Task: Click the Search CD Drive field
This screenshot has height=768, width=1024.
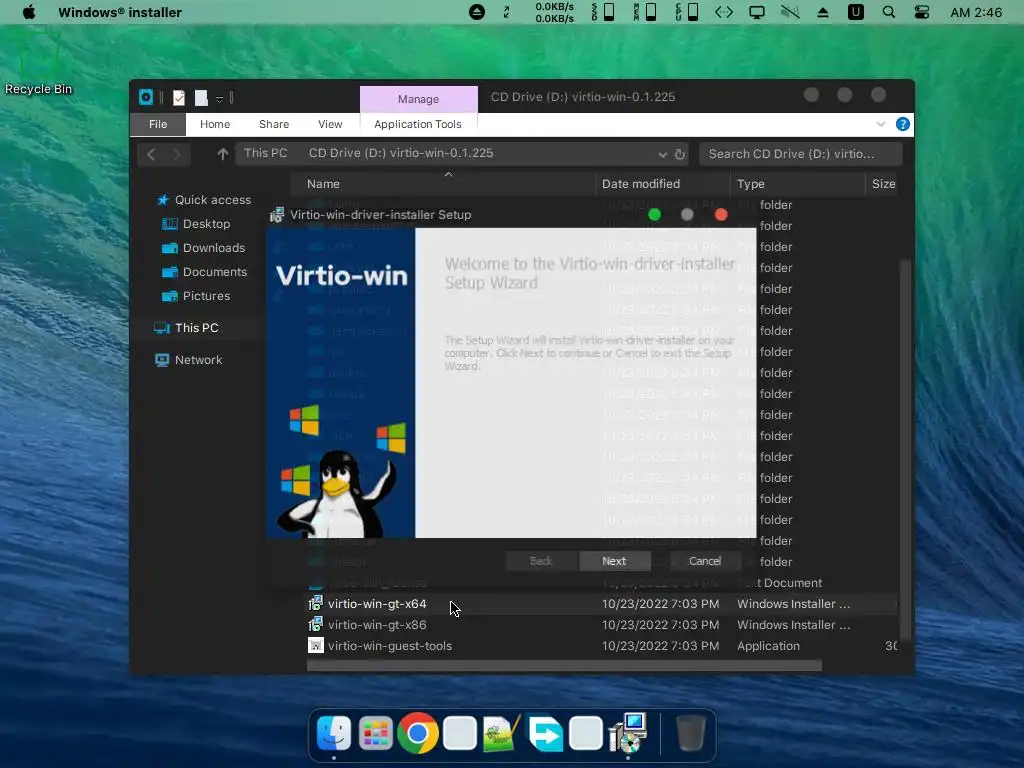Action: click(801, 154)
